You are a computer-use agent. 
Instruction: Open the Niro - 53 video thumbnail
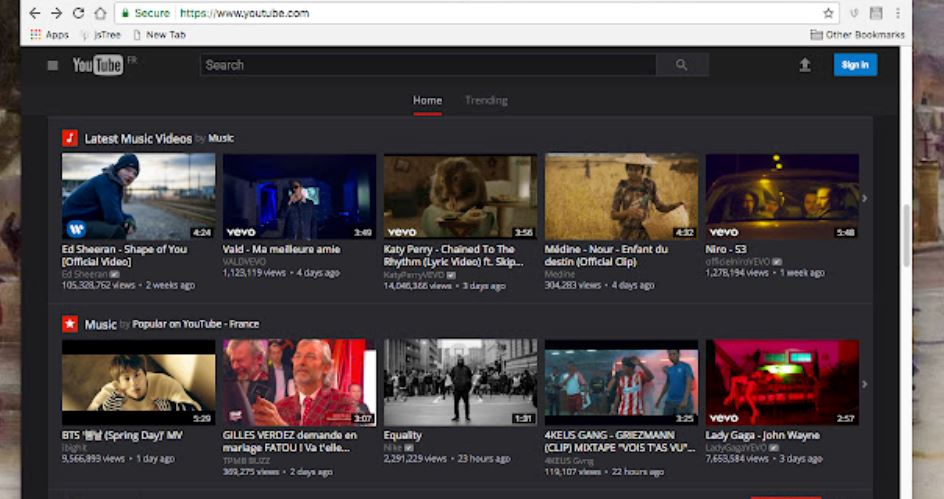click(x=782, y=196)
